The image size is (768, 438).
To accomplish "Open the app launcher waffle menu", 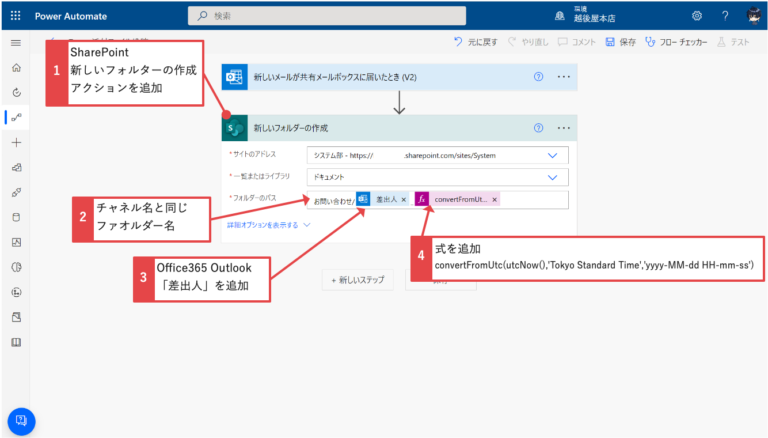I will (x=15, y=15).
